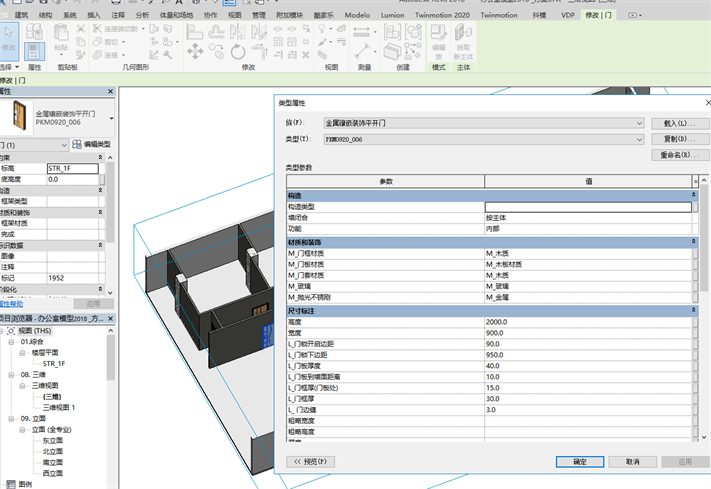
Task: Click the diagonal Measure Between icon
Action: pyautogui.click(x=362, y=51)
